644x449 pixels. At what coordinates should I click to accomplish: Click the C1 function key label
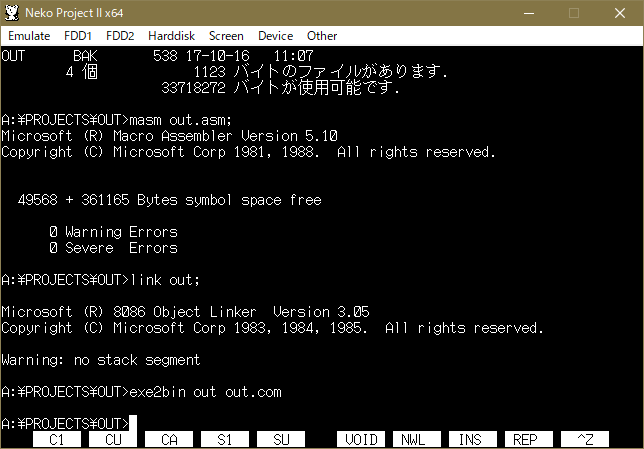pyautogui.click(x=57, y=440)
